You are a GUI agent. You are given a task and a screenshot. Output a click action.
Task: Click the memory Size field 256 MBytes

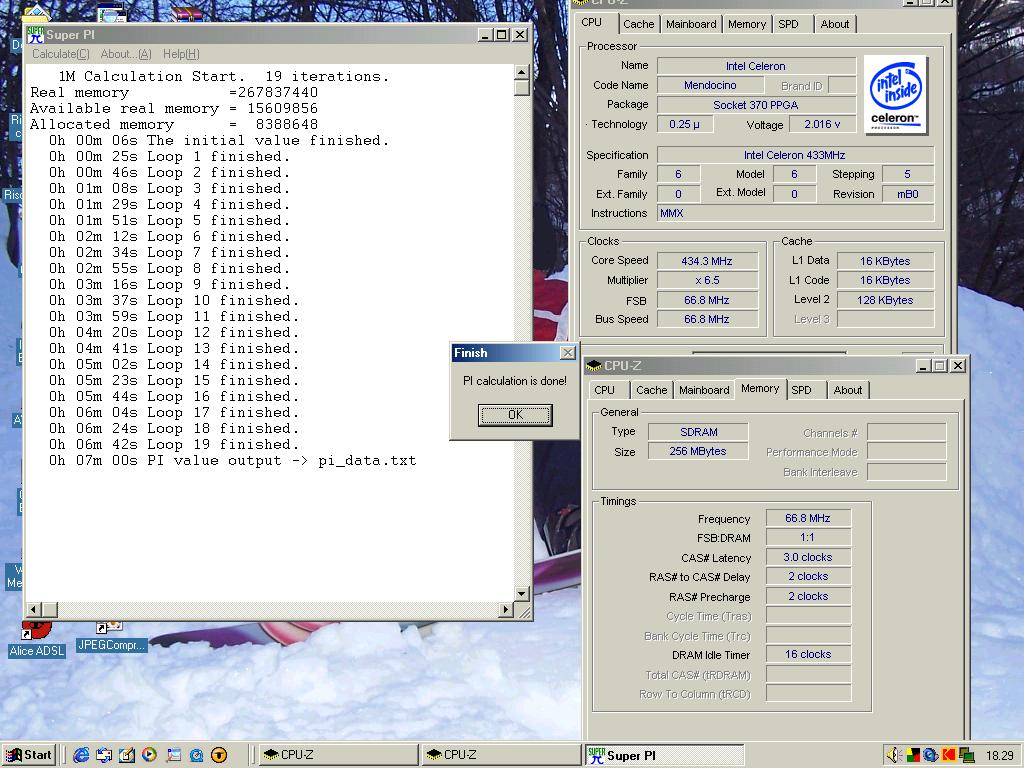pyautogui.click(x=698, y=451)
